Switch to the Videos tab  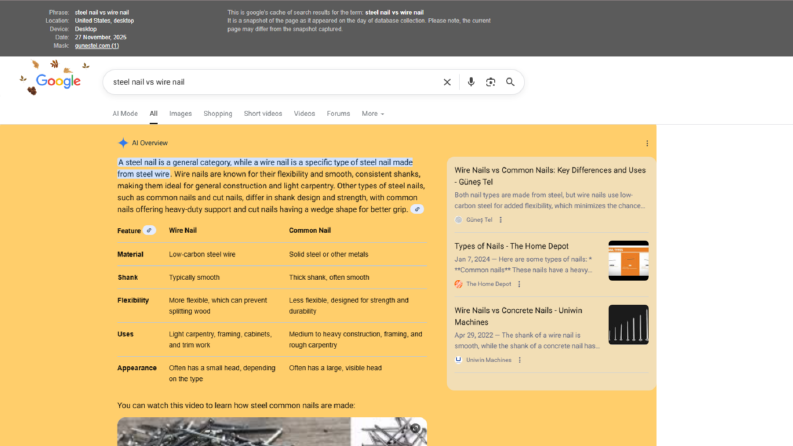click(x=304, y=114)
